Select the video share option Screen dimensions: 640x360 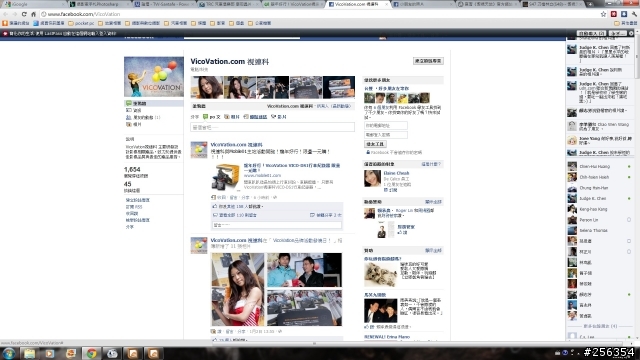[279, 117]
